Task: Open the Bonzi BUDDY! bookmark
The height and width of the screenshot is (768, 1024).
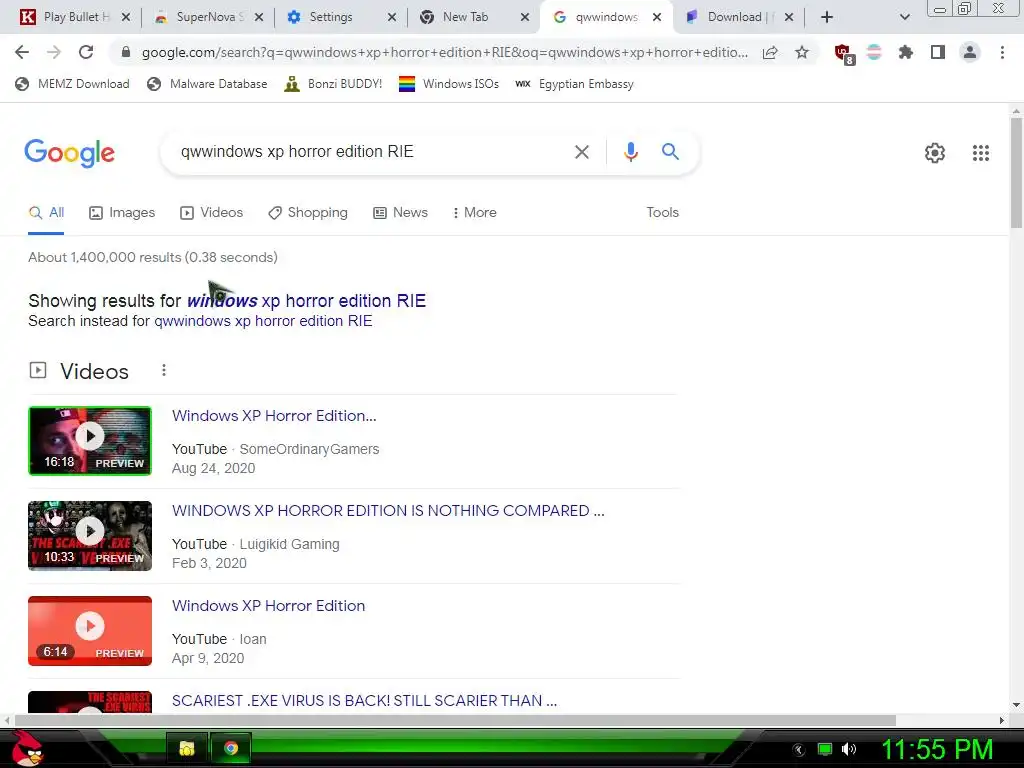Action: click(334, 84)
